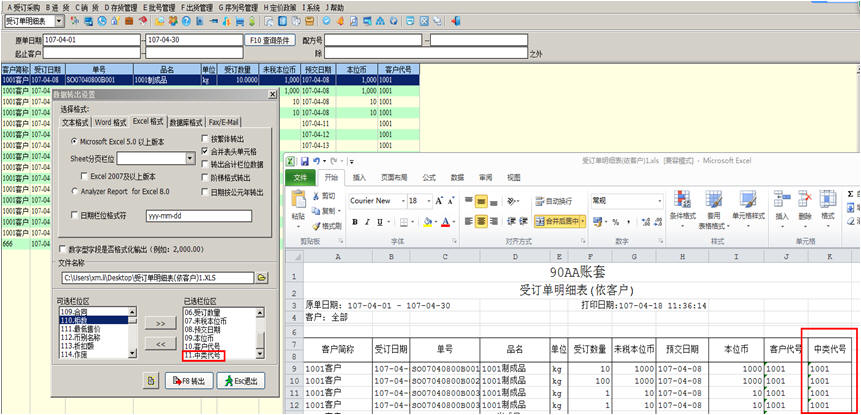861x415 pixels.
Task: Open the Excel 插入 ribbon tab
Action: [359, 177]
